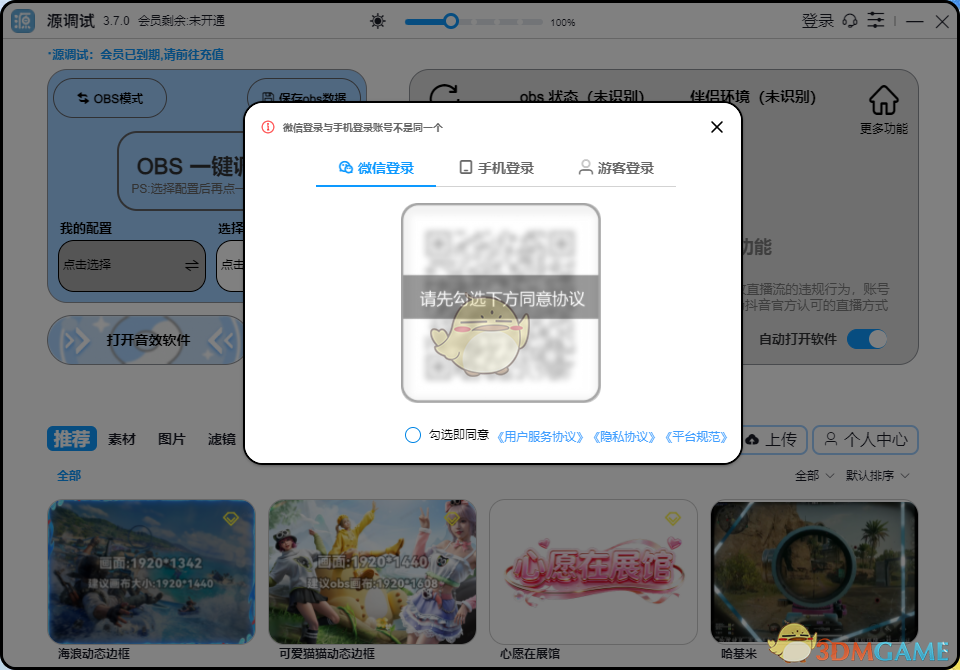Click the brightness icon next to the slider
The image size is (960, 670).
[x=378, y=20]
